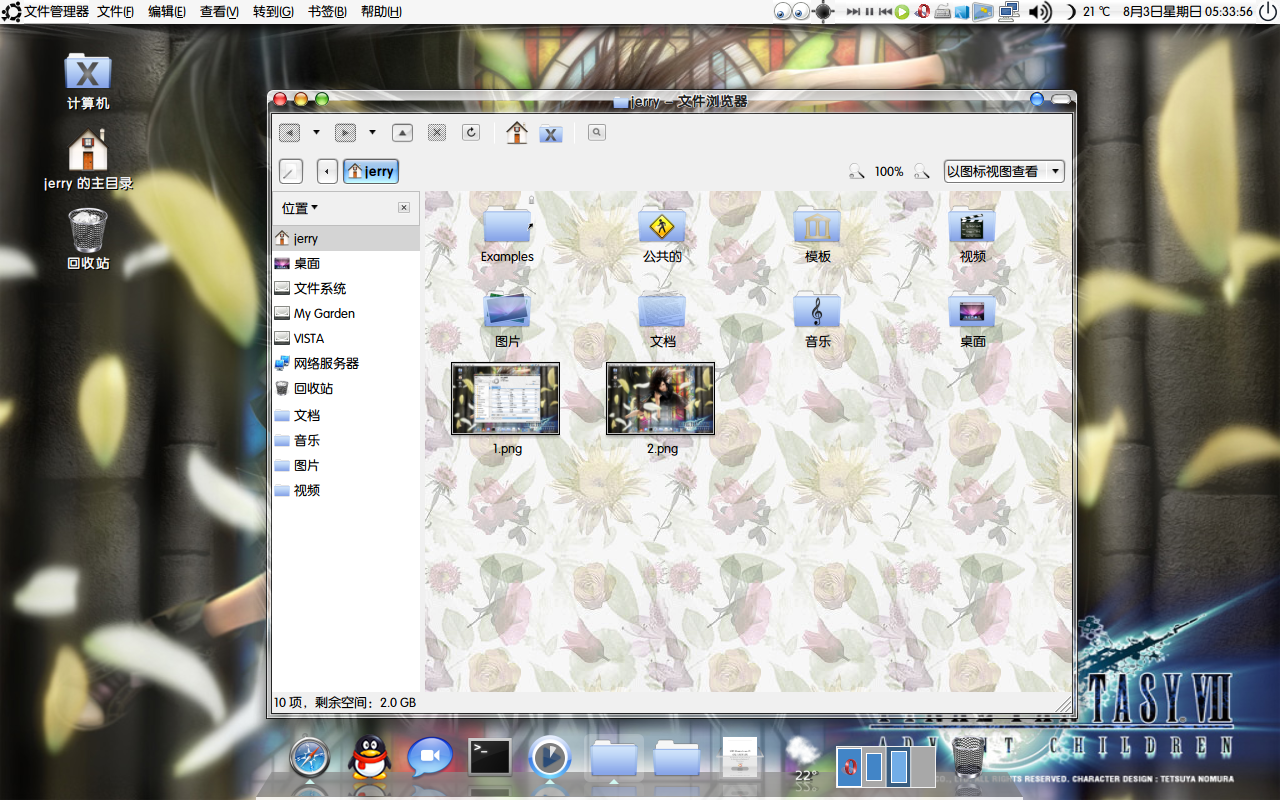1280x800 pixels.
Task: Select 音乐 bookmark in sidebar
Action: click(346, 440)
